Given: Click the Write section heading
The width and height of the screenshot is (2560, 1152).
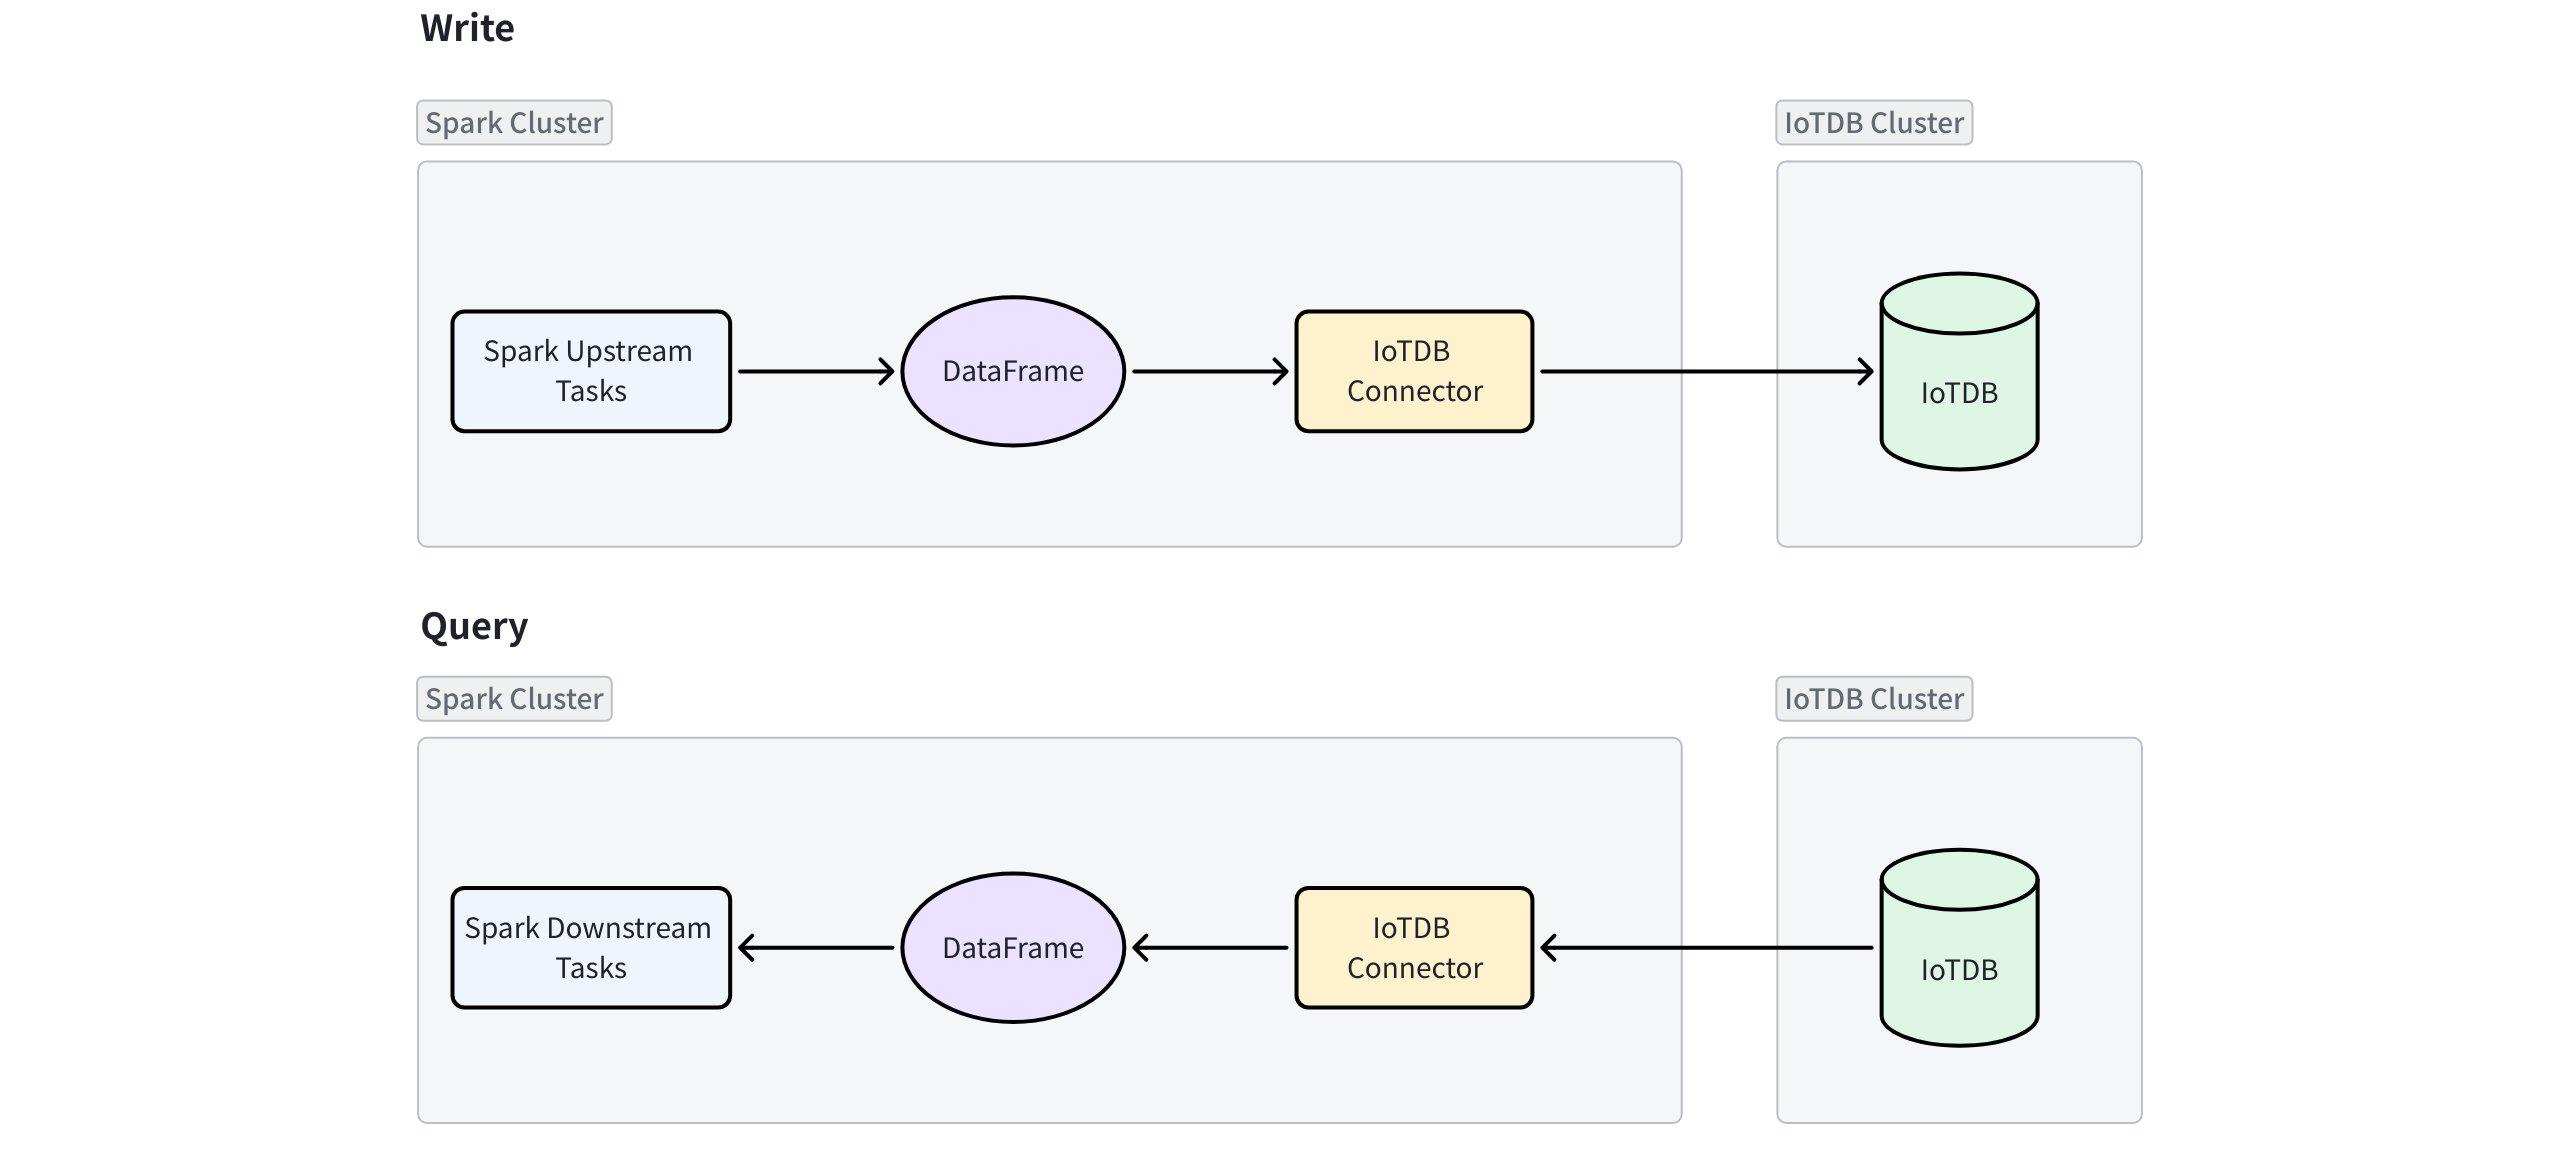Looking at the screenshot, I should [x=467, y=28].
